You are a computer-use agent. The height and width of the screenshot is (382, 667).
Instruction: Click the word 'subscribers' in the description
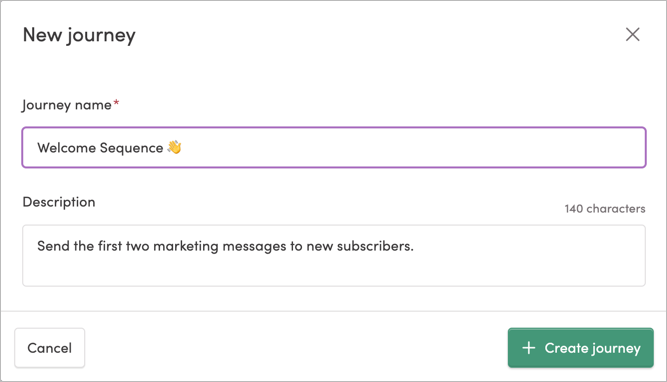click(x=373, y=246)
